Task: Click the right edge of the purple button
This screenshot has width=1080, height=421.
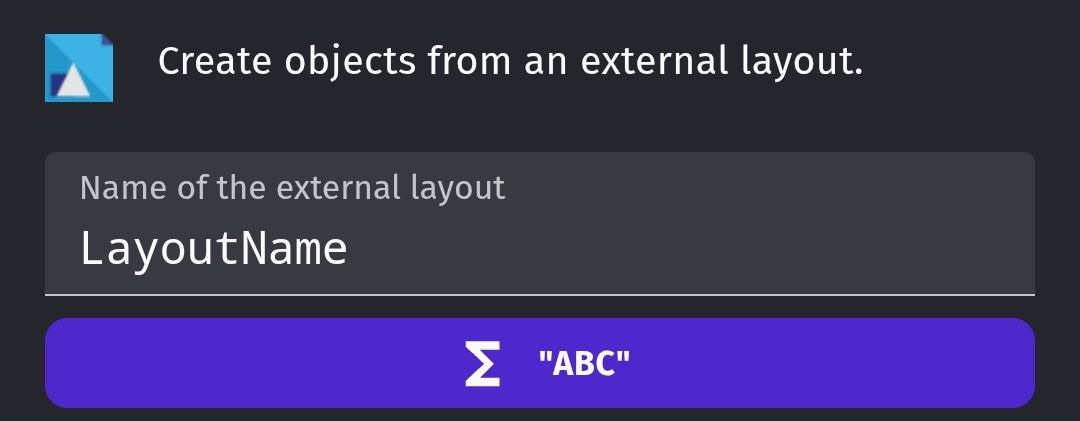Action: point(1026,363)
